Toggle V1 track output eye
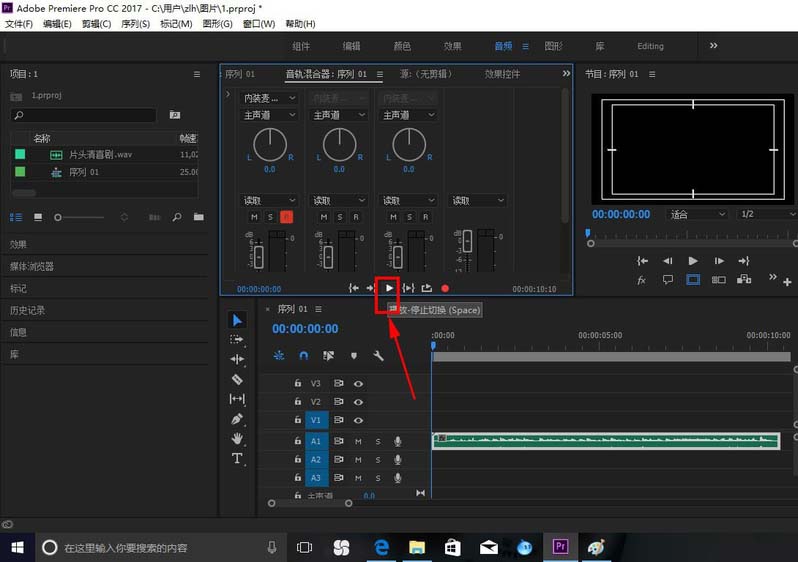The image size is (798, 562). click(x=358, y=420)
